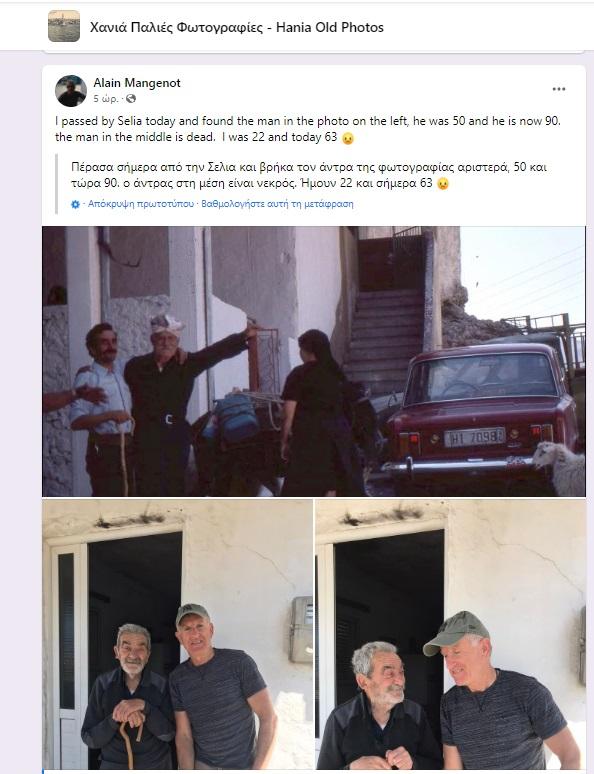
Task: Open the photo of the man holding a cane
Action: pos(177,634)
